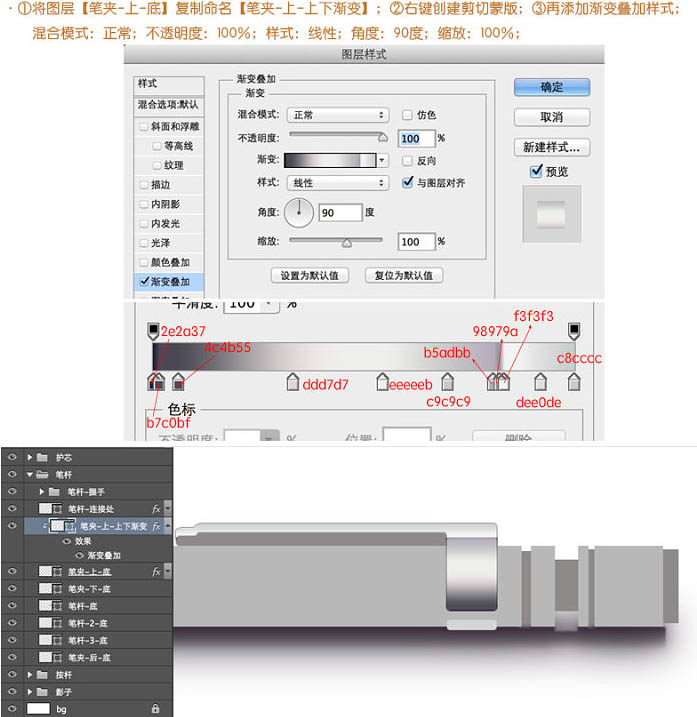The image size is (697, 717).
Task: Click the left black opacity stop above gradient
Action: pos(153,331)
